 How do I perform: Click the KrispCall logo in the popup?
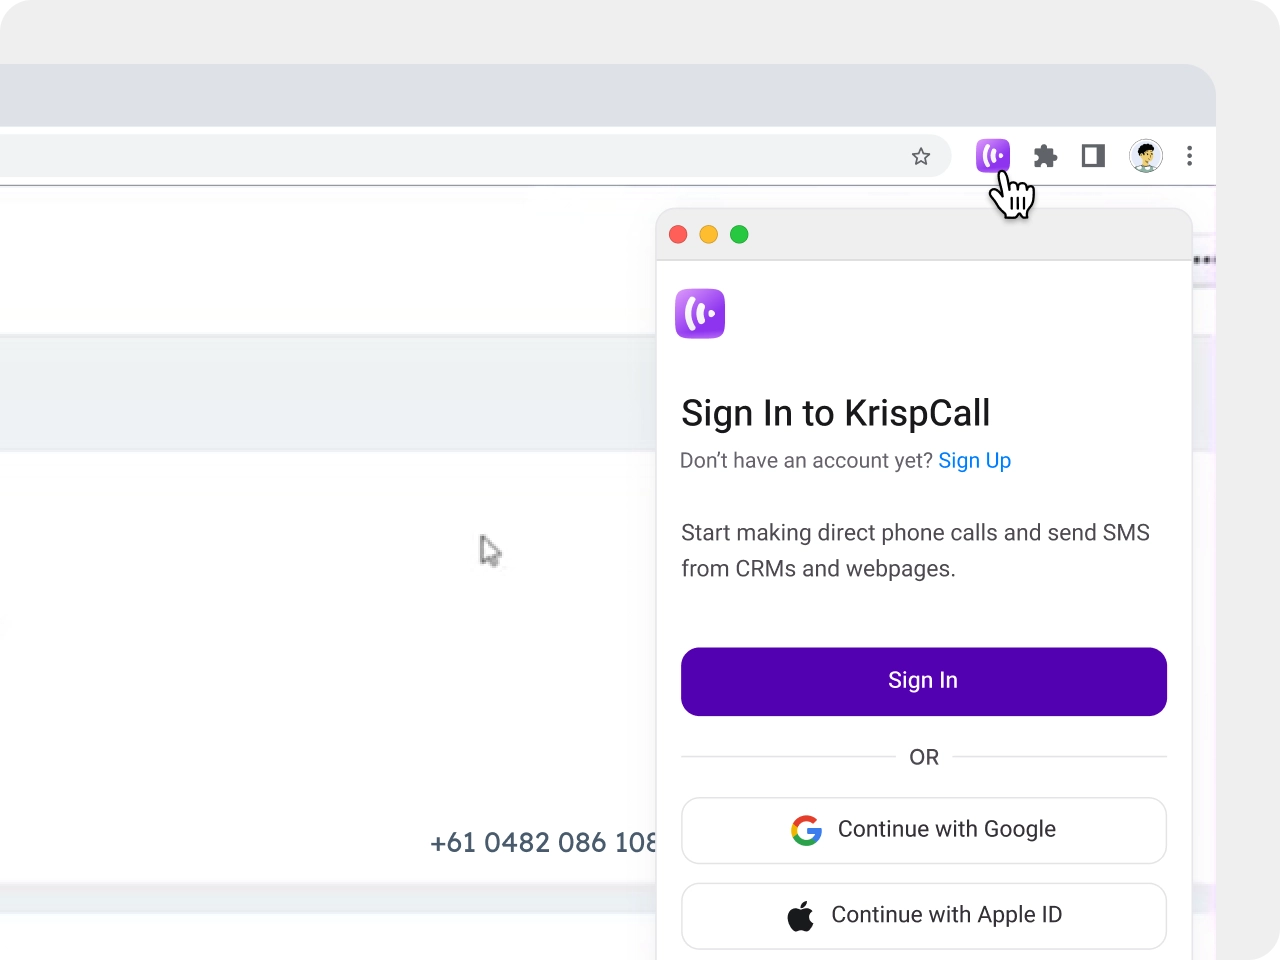click(x=700, y=314)
